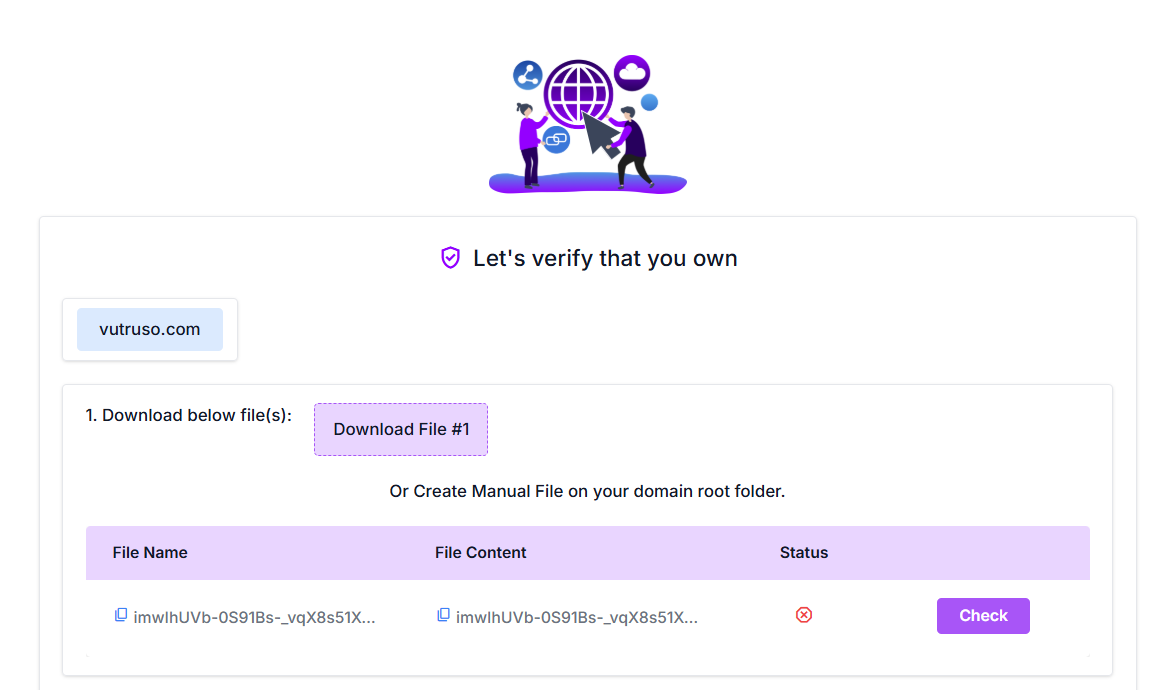Select the file name text imwlhUVb-0S91Bs
The image size is (1175, 690).
[254, 618]
